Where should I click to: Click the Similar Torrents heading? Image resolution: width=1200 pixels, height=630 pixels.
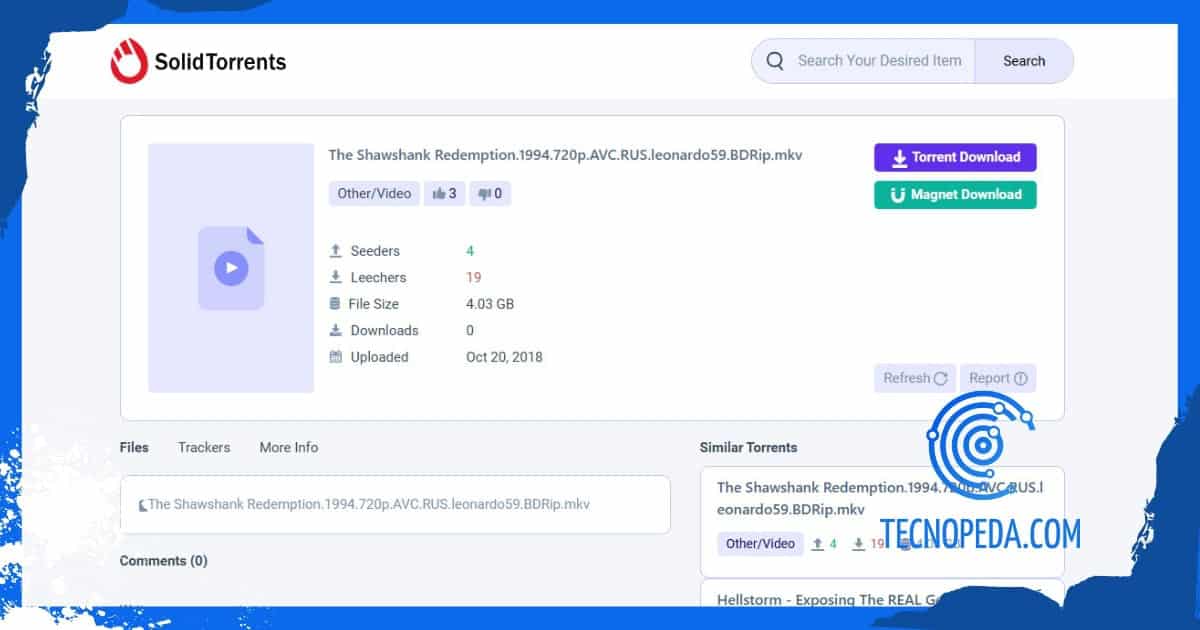749,447
